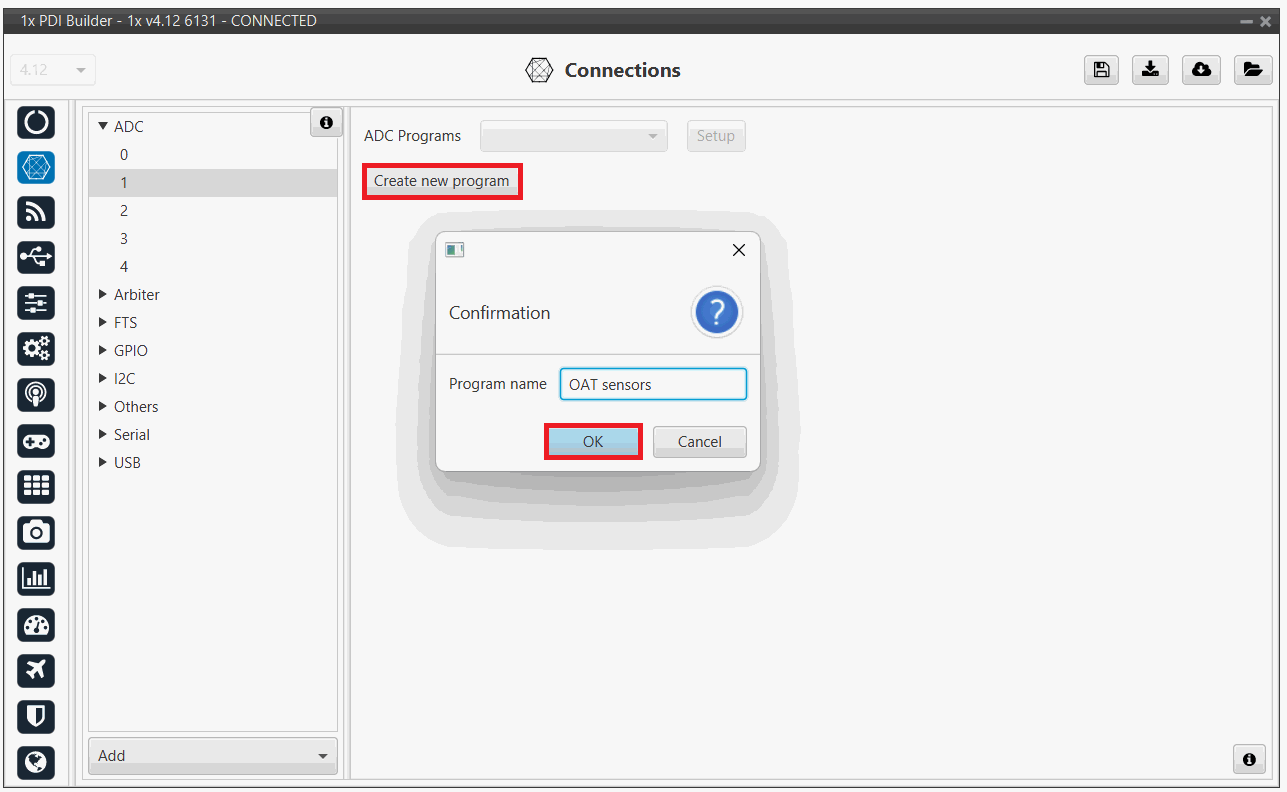
Task: Expand the GPIO tree node
Action: click(103, 351)
